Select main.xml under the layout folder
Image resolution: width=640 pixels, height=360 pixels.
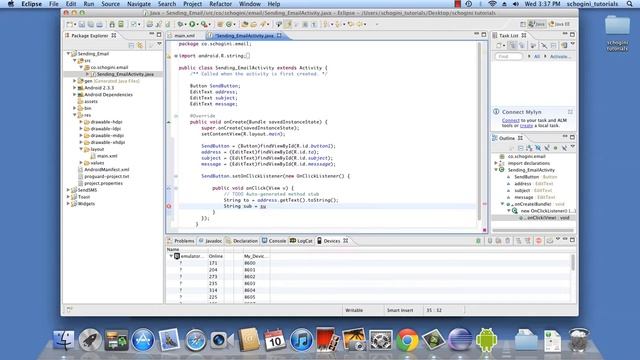tap(107, 156)
